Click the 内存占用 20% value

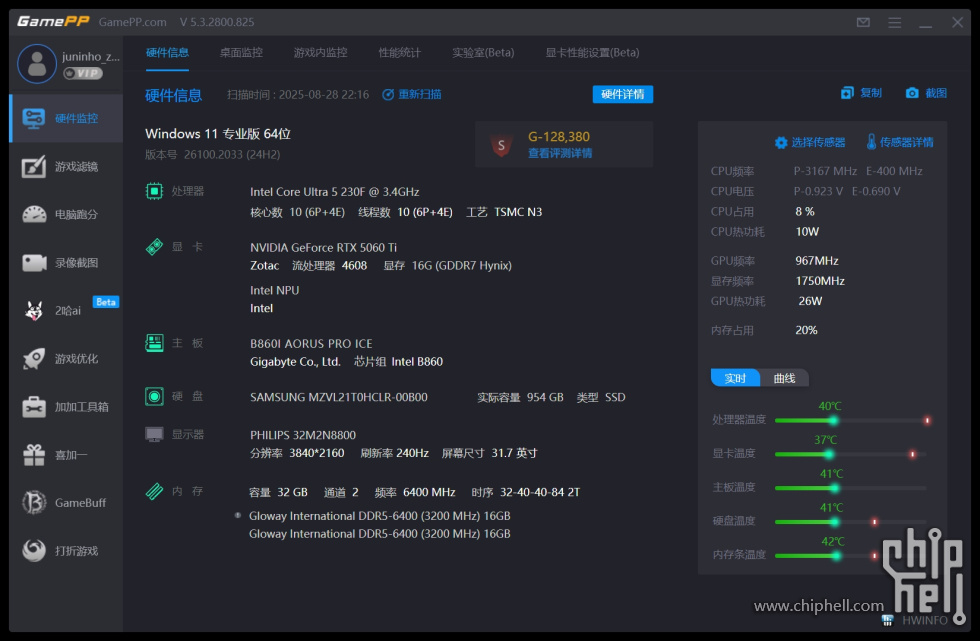(806, 330)
